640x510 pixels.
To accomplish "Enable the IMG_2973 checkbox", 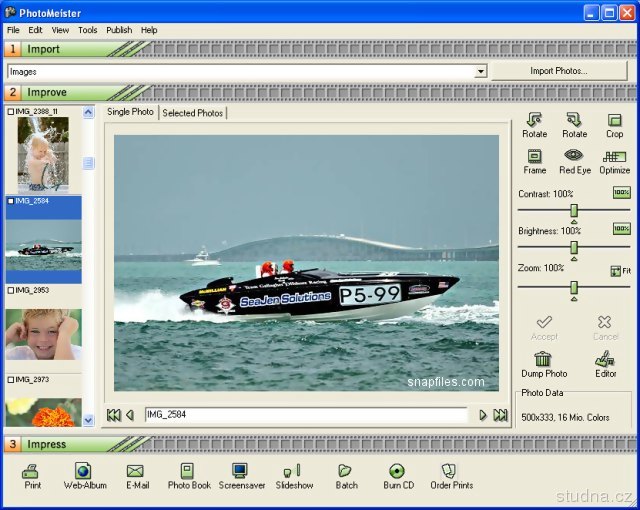I will point(11,380).
